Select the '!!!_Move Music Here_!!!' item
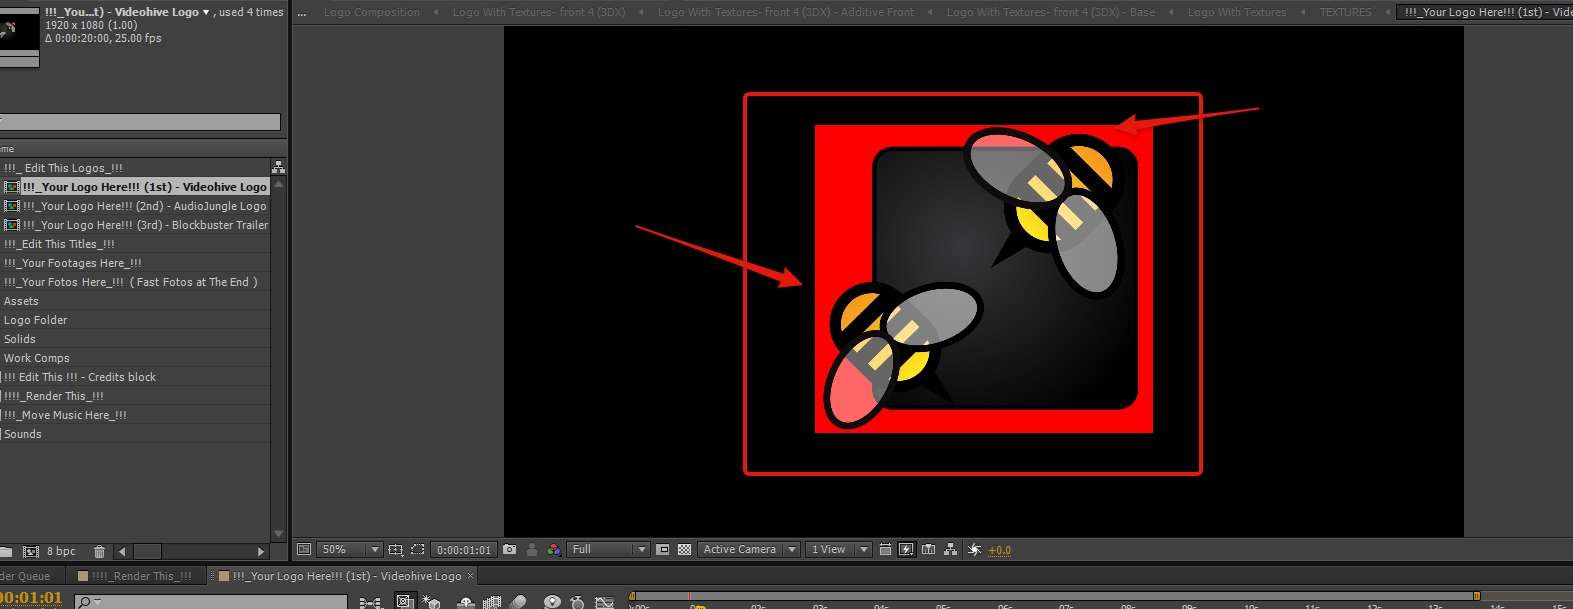 coord(65,415)
